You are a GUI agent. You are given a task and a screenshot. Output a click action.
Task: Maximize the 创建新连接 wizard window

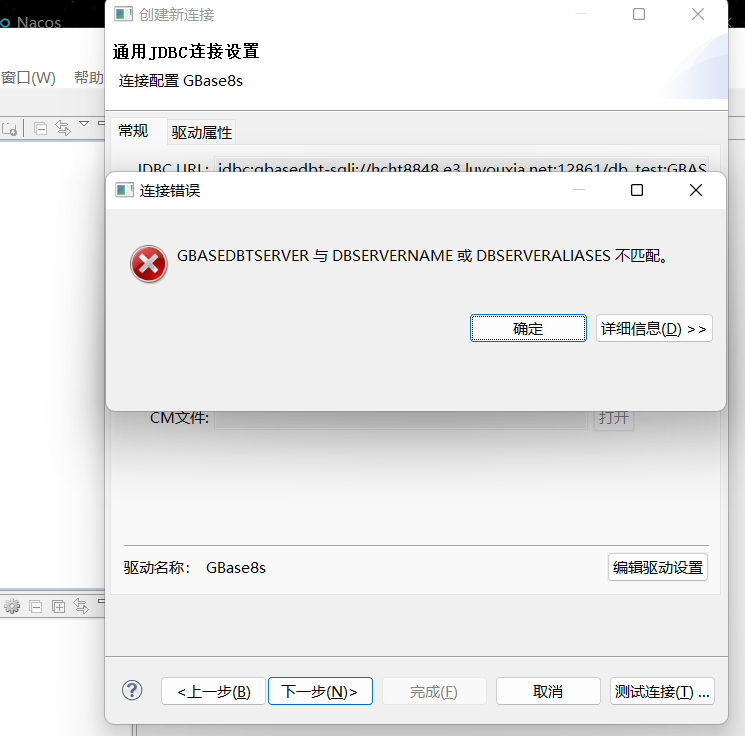coord(639,14)
